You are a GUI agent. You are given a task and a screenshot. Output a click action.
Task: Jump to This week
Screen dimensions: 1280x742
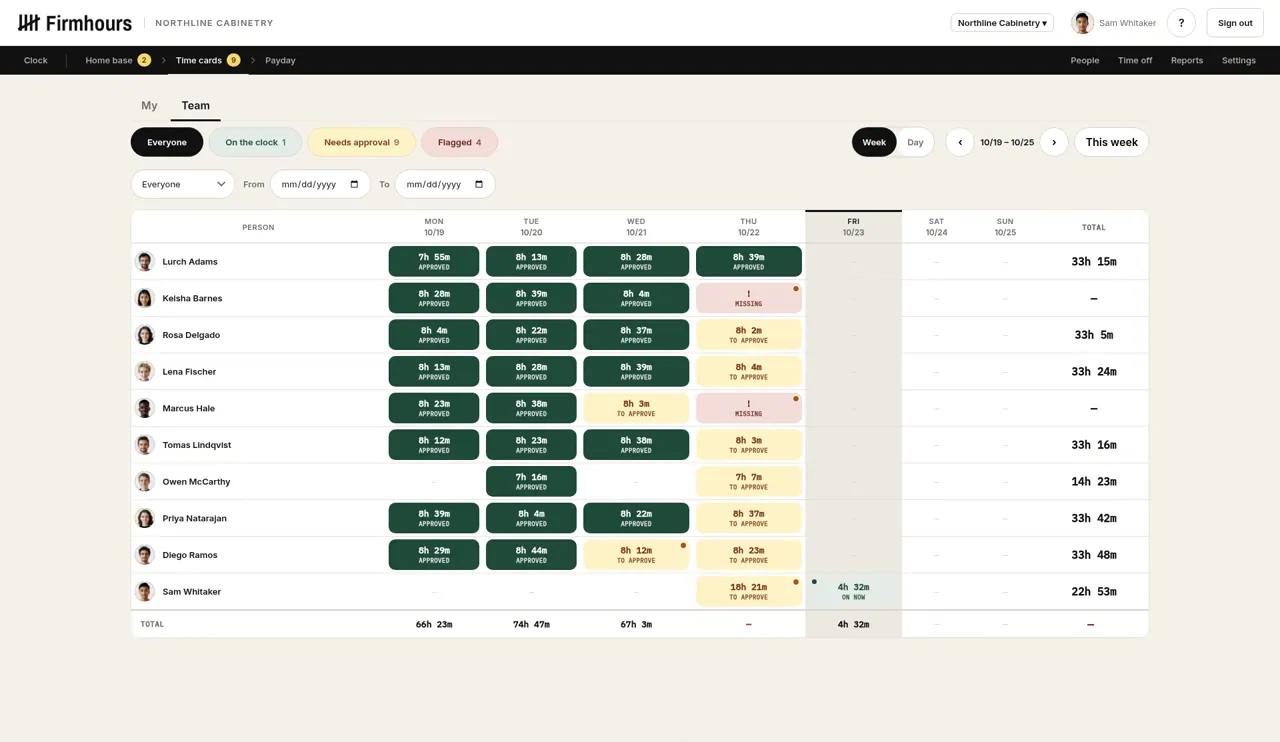point(1112,142)
